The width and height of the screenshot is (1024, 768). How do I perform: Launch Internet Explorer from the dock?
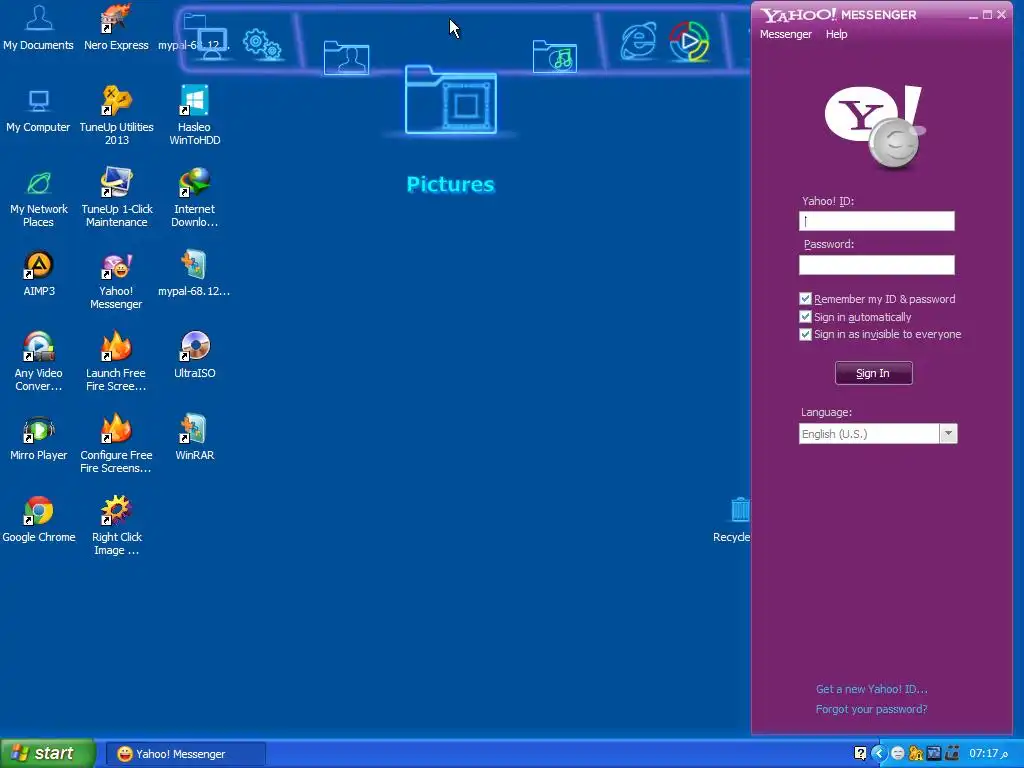638,40
